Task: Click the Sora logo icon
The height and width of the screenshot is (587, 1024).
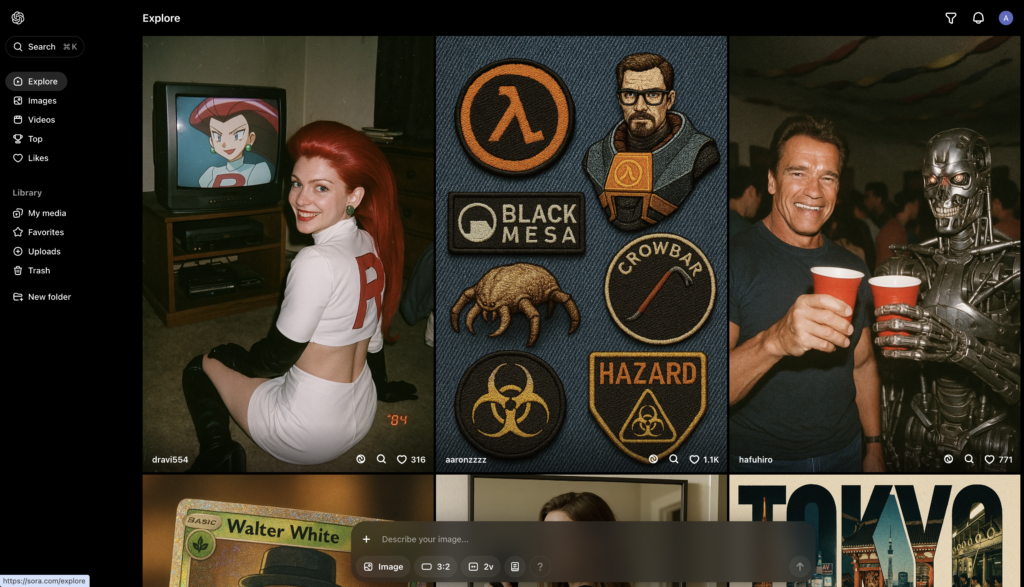Action: pyautogui.click(x=18, y=18)
